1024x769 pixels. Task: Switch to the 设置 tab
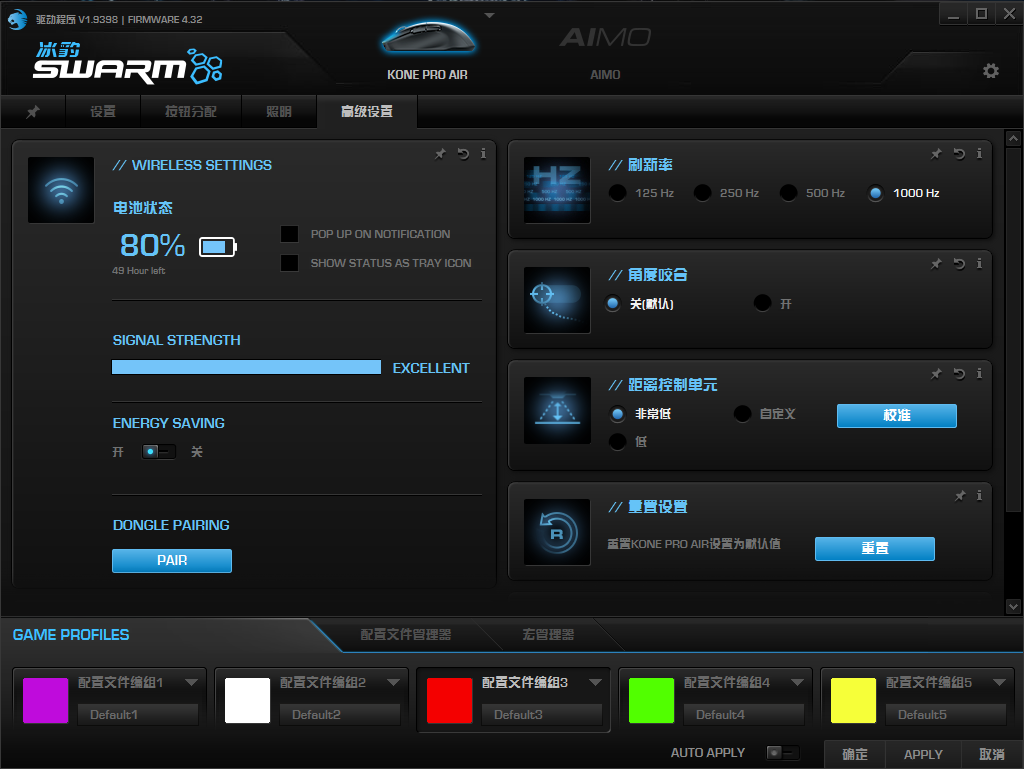tap(103, 112)
